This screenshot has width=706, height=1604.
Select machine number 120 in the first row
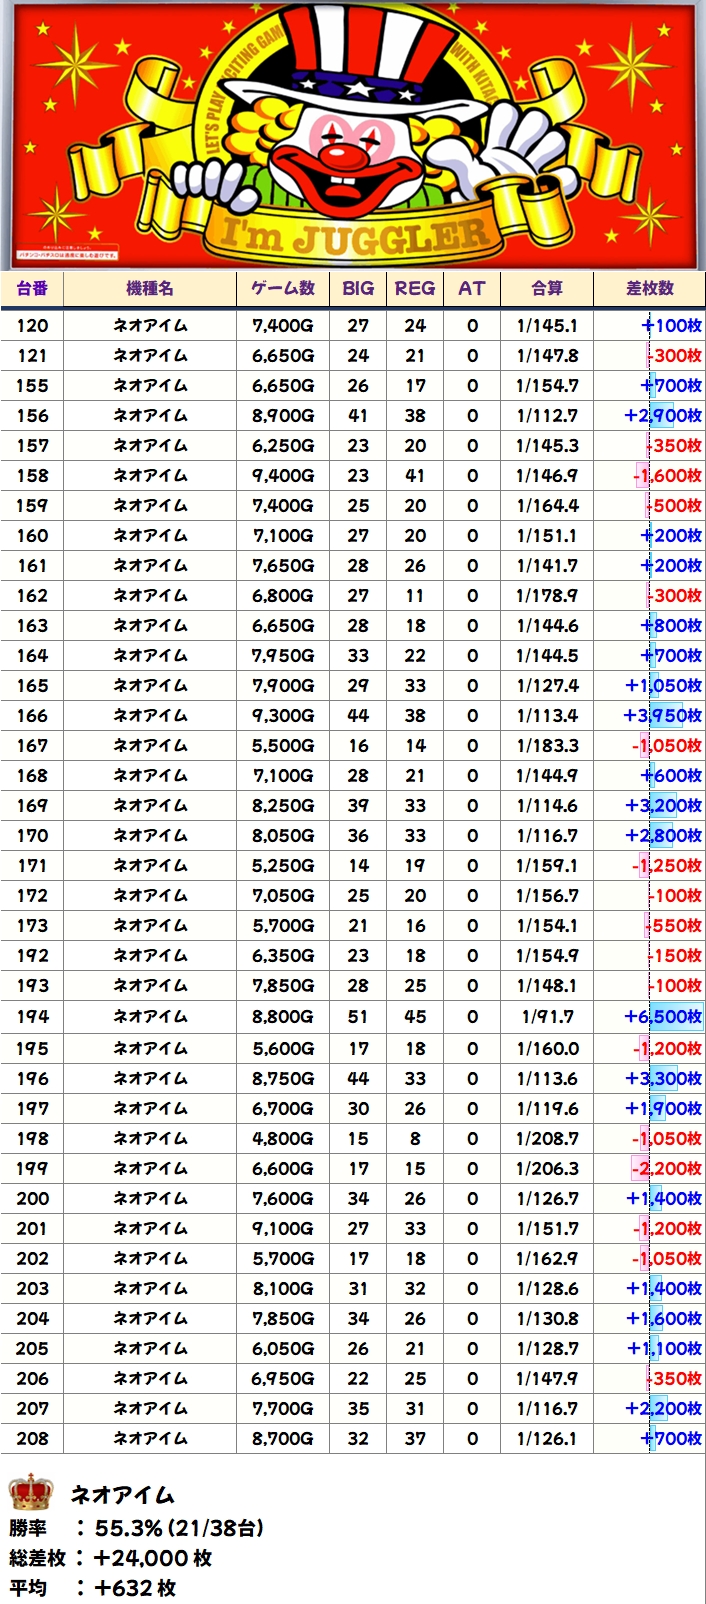click(x=32, y=326)
